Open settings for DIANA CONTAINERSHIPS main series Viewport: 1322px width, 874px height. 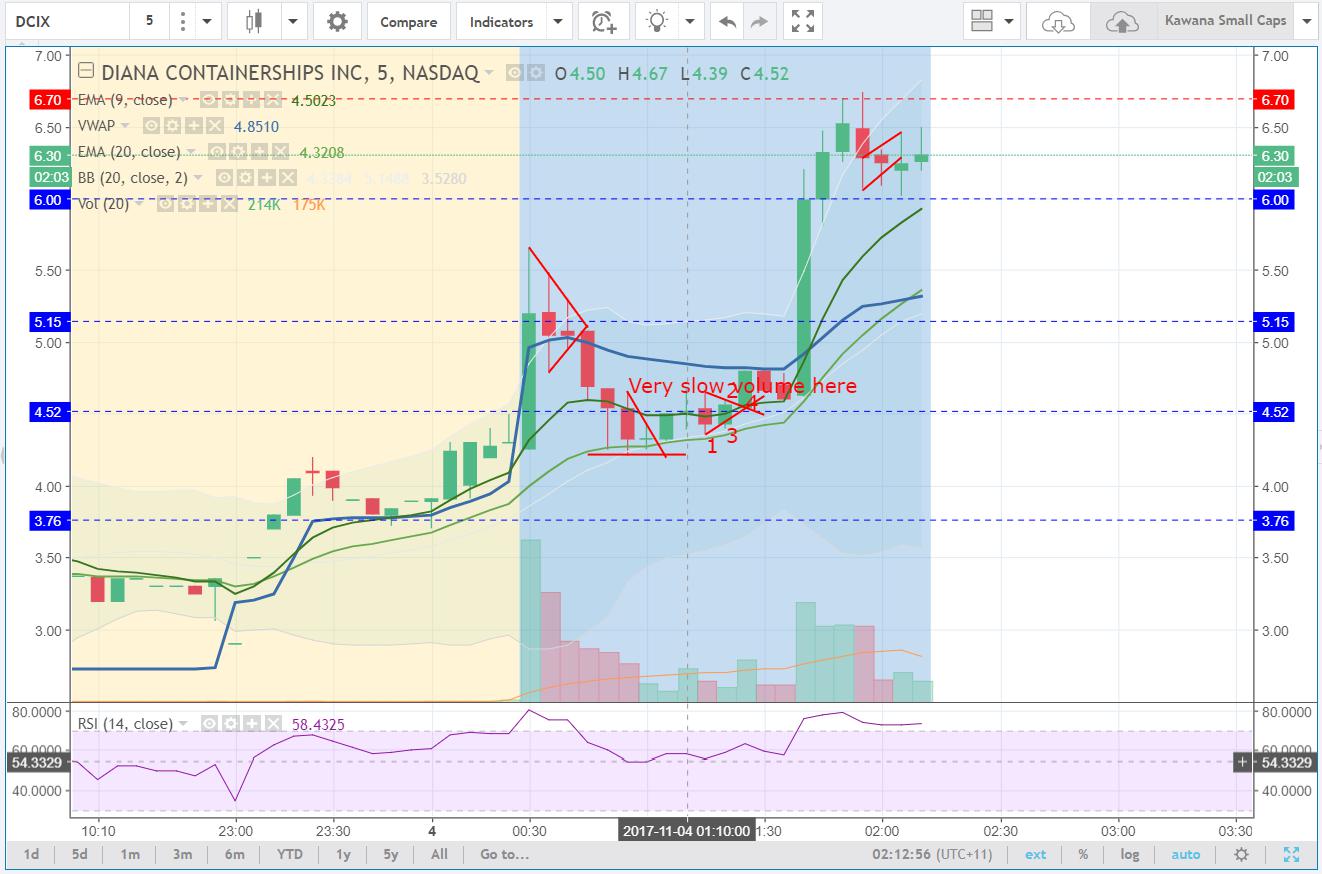pyautogui.click(x=537, y=73)
